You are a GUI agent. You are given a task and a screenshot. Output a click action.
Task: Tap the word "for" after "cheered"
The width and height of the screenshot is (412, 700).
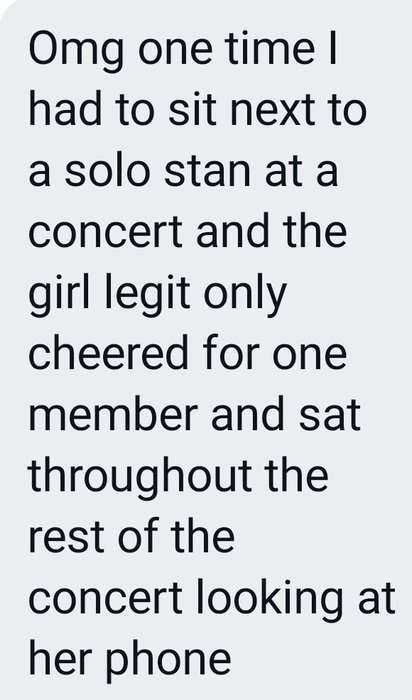click(230, 353)
